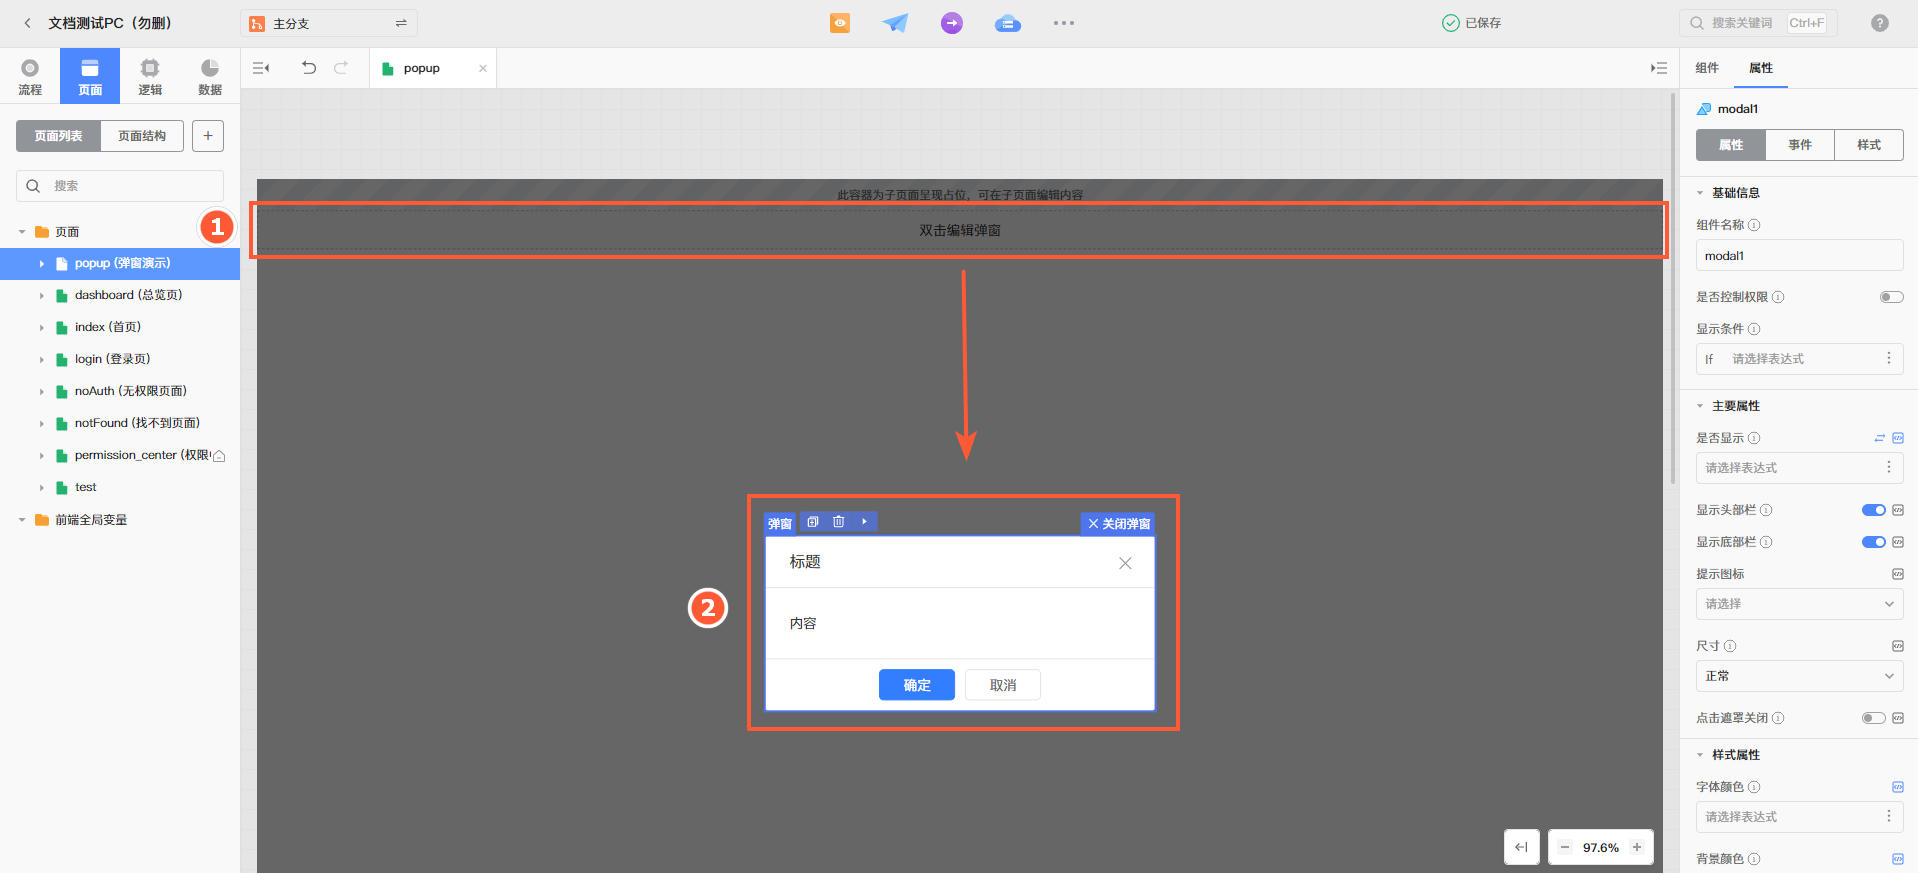Focus the page list 搜索 field
This screenshot has height=873, width=1918.
pos(120,186)
